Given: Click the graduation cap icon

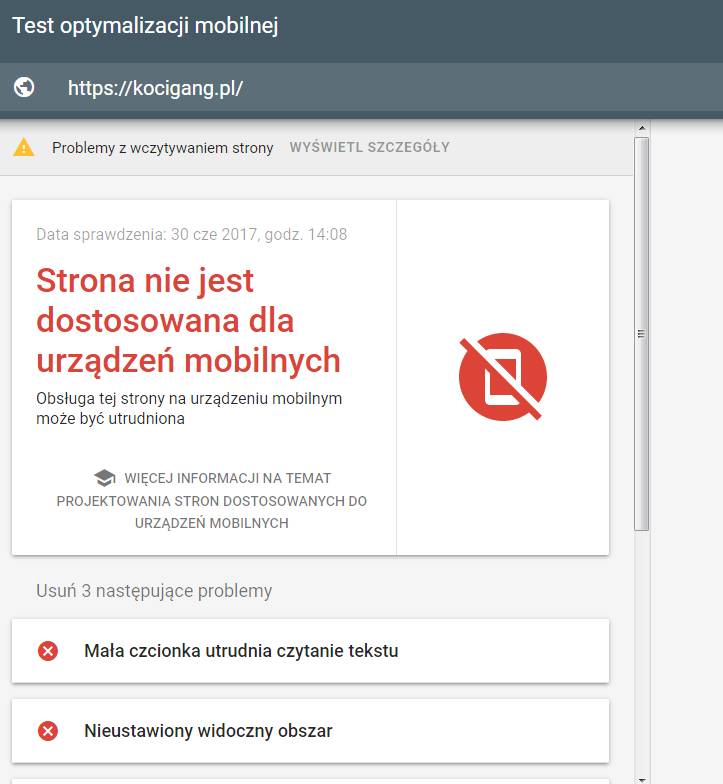Looking at the screenshot, I should coord(104,478).
